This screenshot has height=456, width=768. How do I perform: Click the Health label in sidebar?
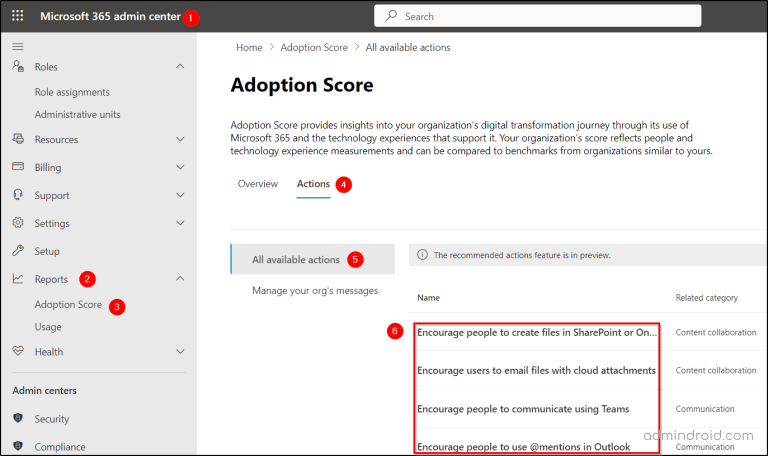(x=48, y=352)
